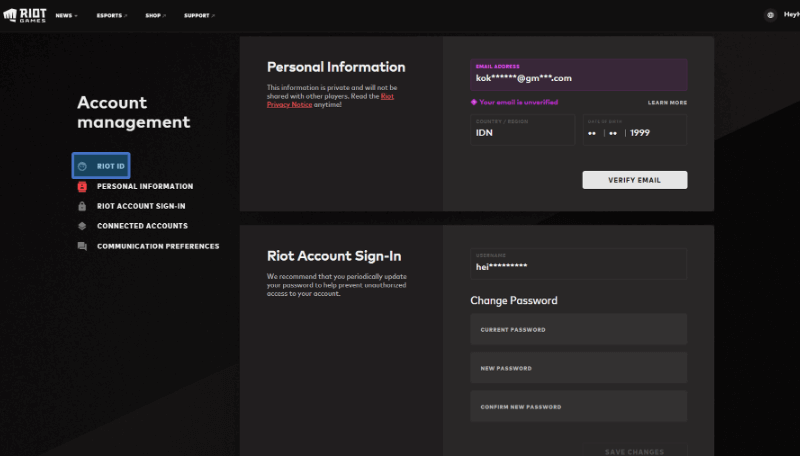Image resolution: width=800 pixels, height=456 pixels.
Task: Open the Support menu link
Action: (x=199, y=16)
